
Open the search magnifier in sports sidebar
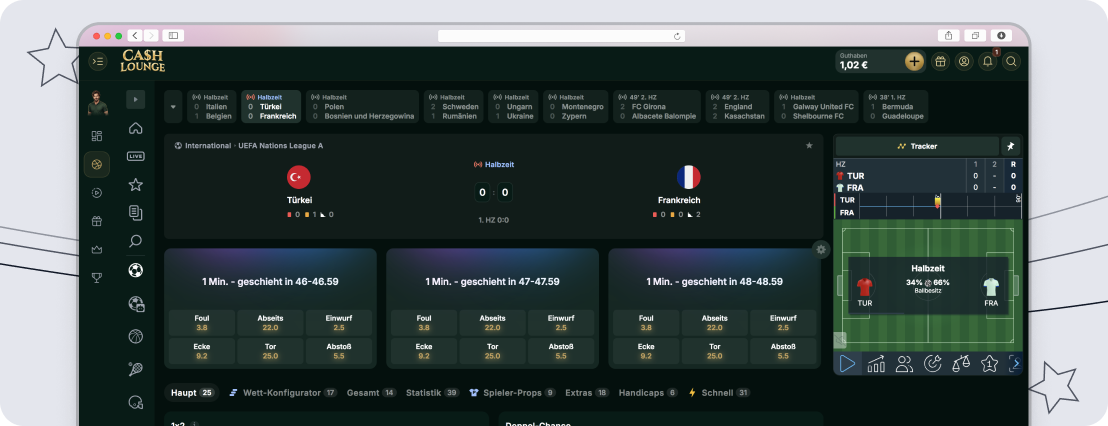[136, 241]
